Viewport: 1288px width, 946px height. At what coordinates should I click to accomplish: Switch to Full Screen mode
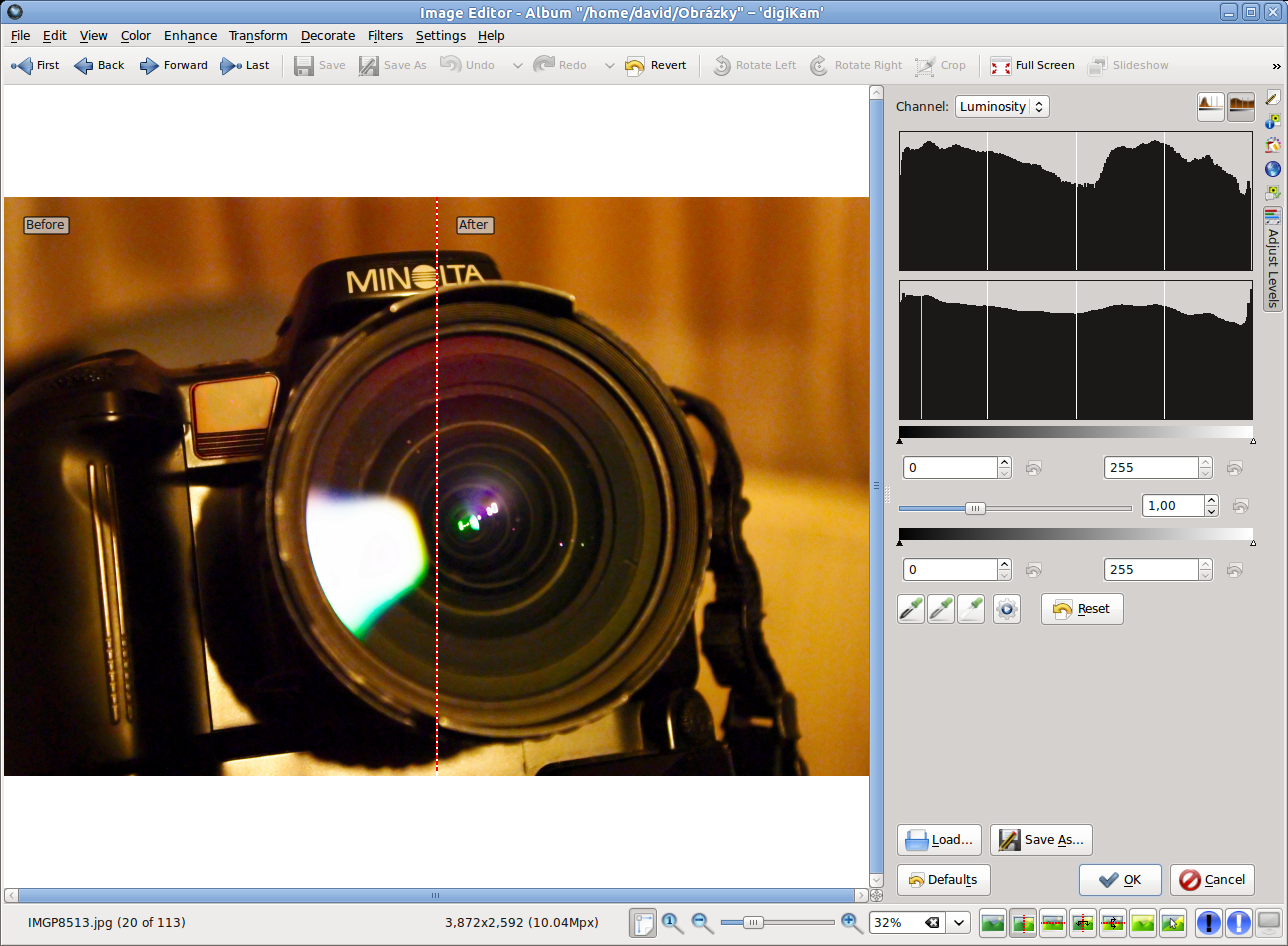(x=1032, y=65)
